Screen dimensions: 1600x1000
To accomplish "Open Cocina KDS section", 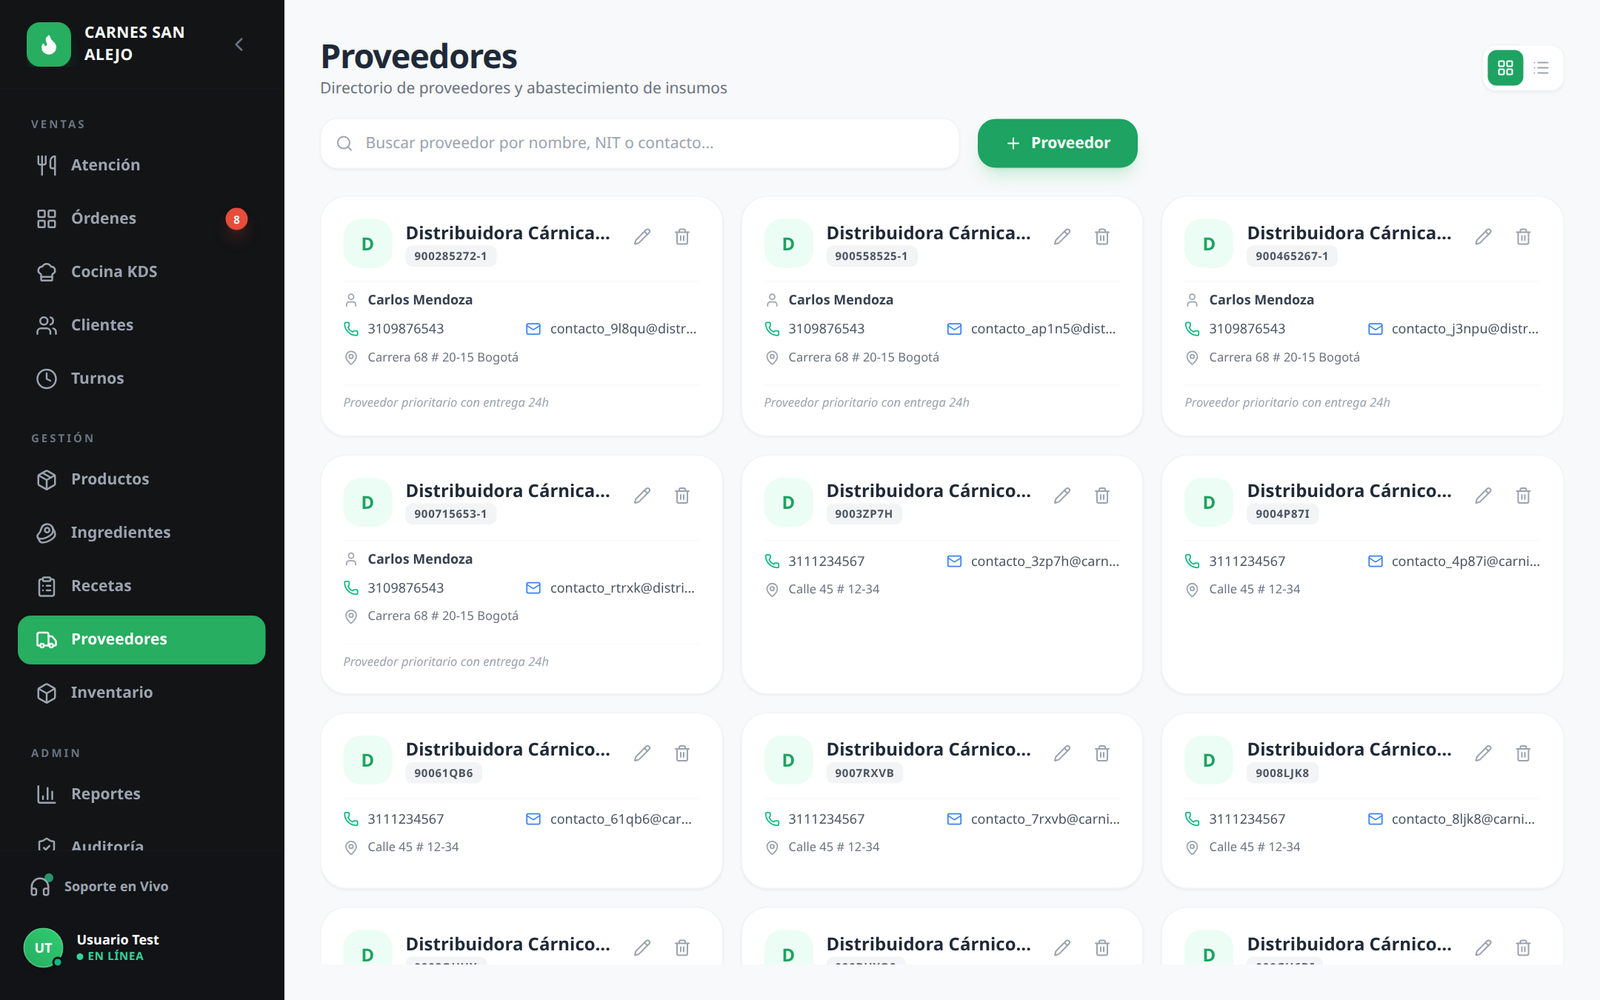I will point(141,272).
